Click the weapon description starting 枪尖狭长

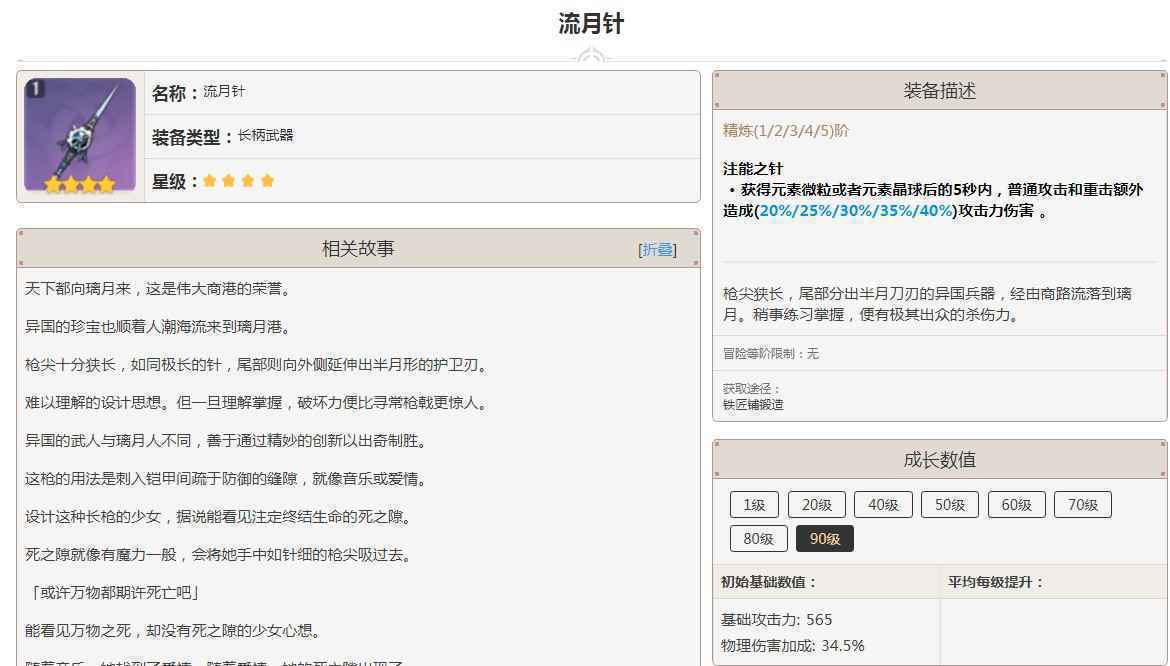[x=927, y=304]
